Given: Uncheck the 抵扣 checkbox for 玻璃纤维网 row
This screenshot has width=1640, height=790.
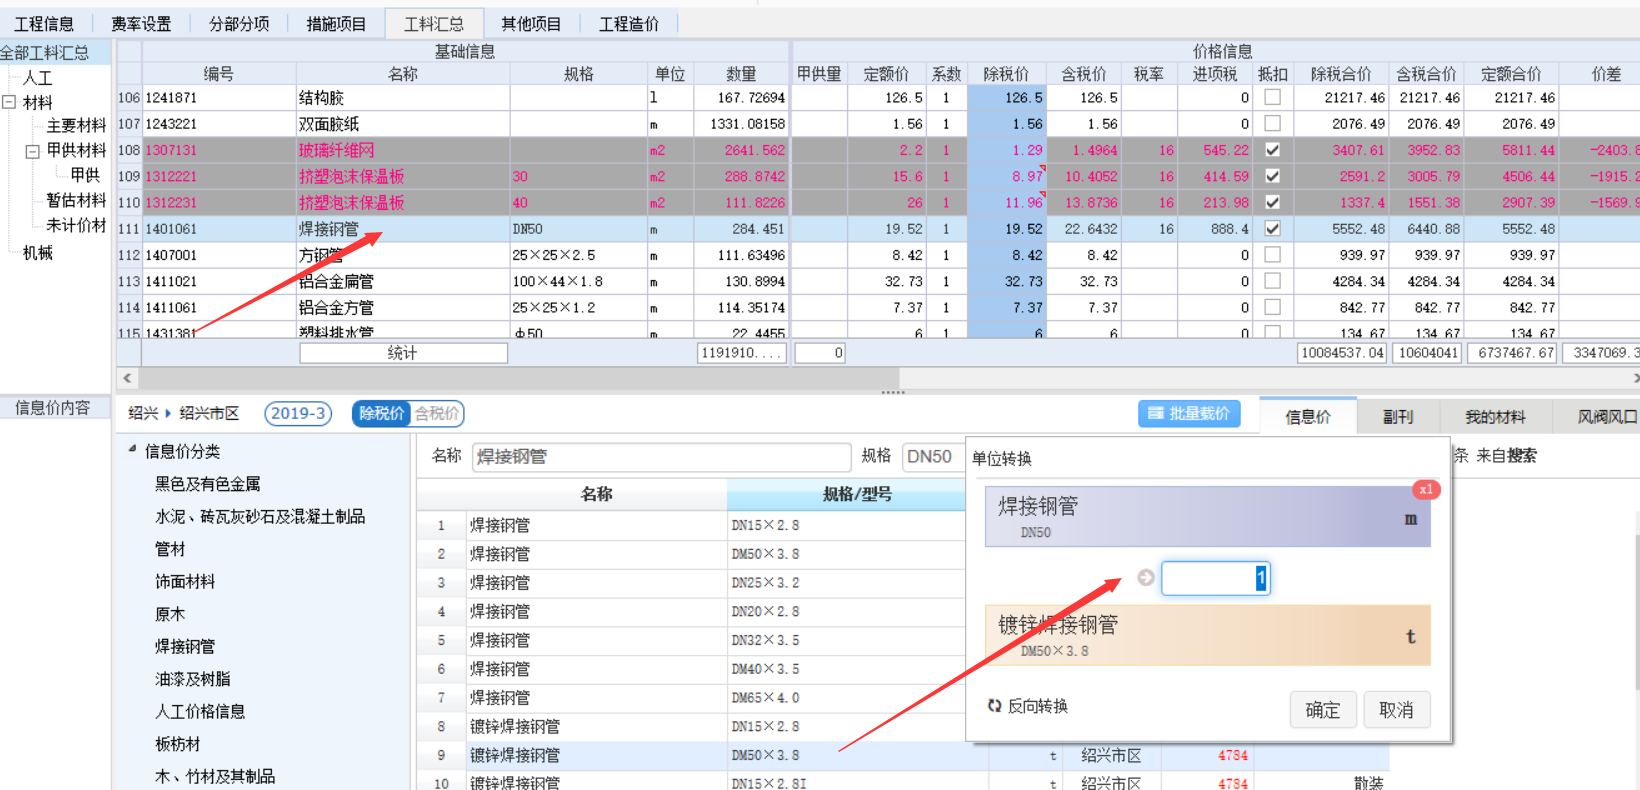Looking at the screenshot, I should tap(1272, 150).
